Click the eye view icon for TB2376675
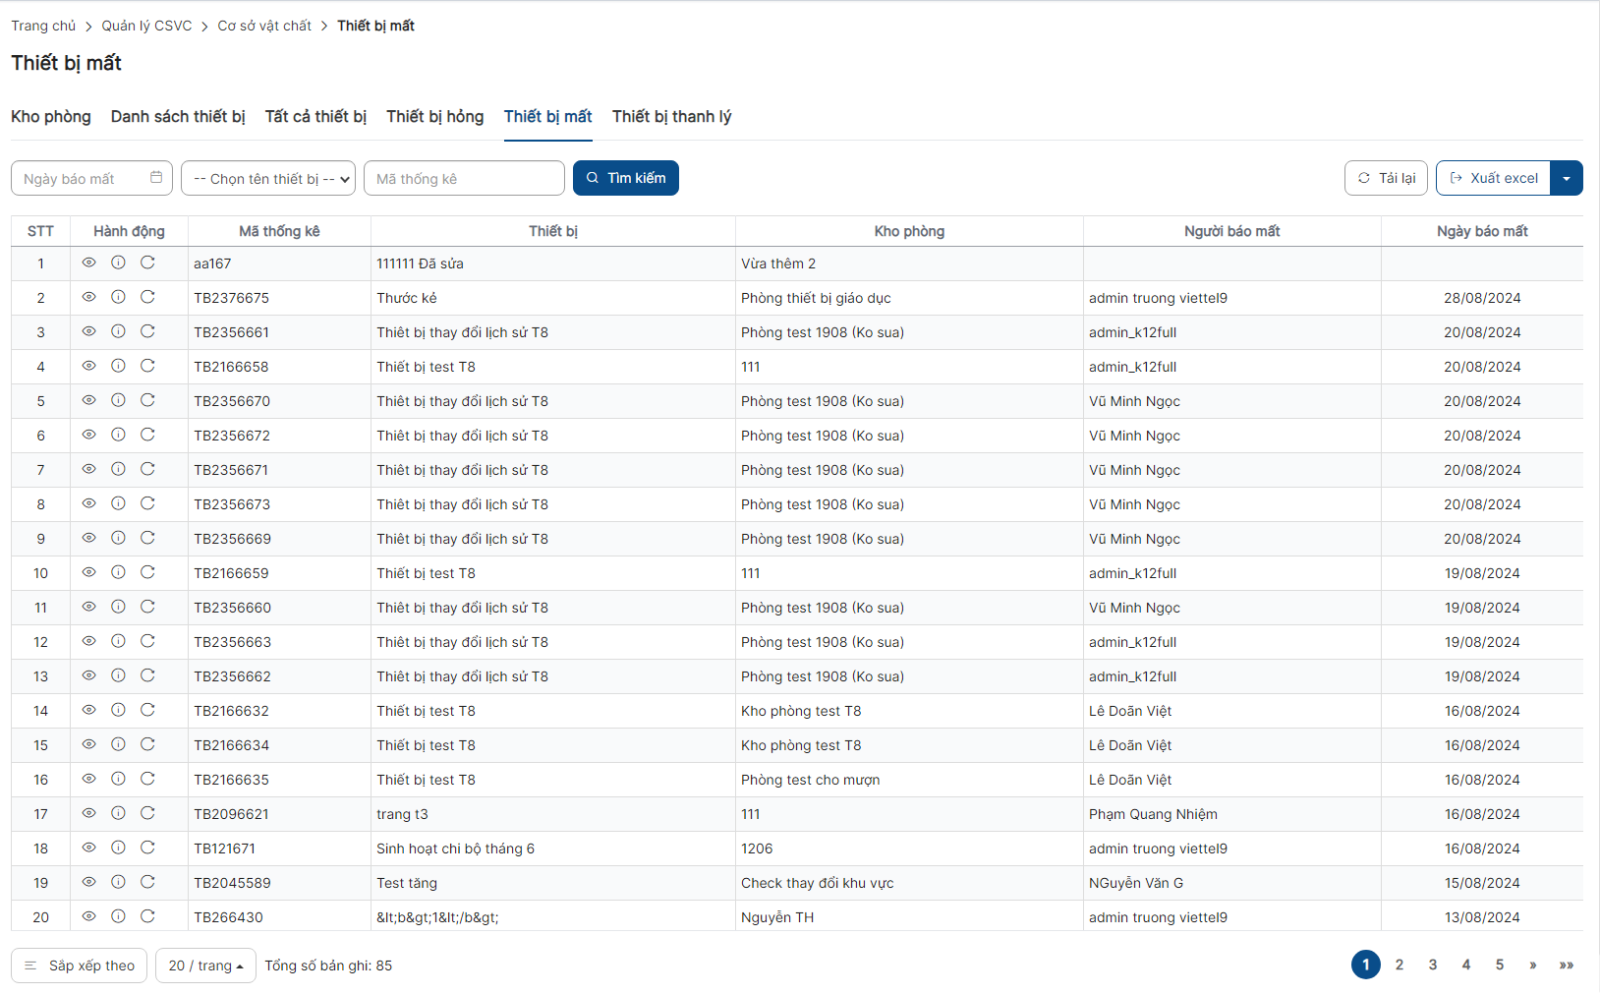1600x995 pixels. point(89,297)
